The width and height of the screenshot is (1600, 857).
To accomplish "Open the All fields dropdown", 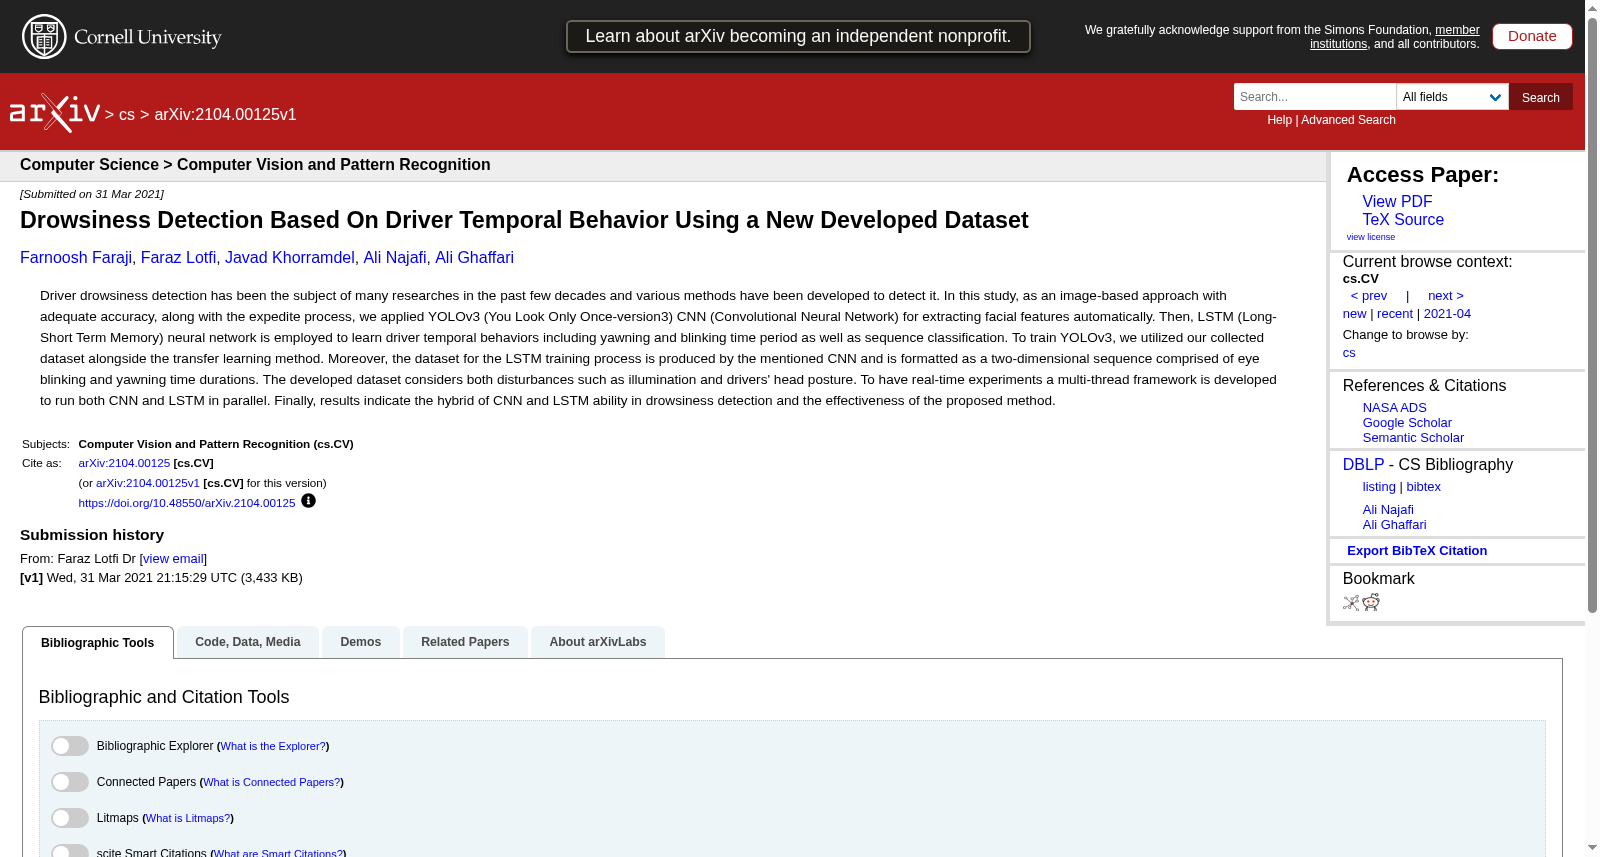I will coord(1452,97).
